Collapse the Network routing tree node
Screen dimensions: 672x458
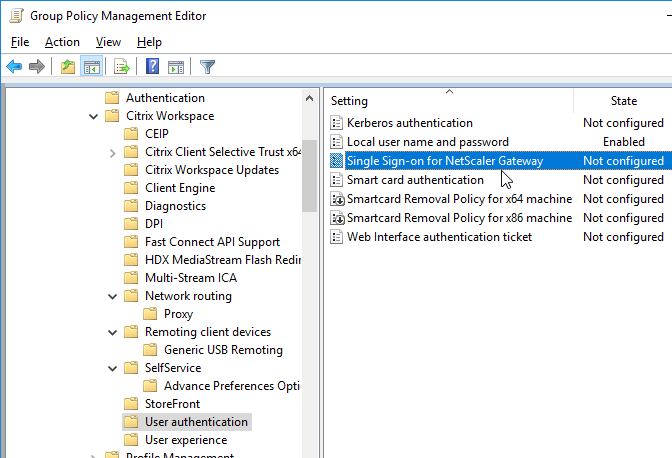pyautogui.click(x=112, y=296)
